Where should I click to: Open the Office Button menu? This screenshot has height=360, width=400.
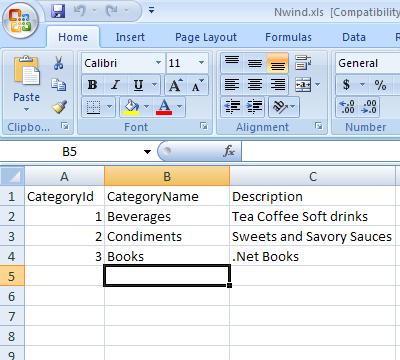click(21, 21)
